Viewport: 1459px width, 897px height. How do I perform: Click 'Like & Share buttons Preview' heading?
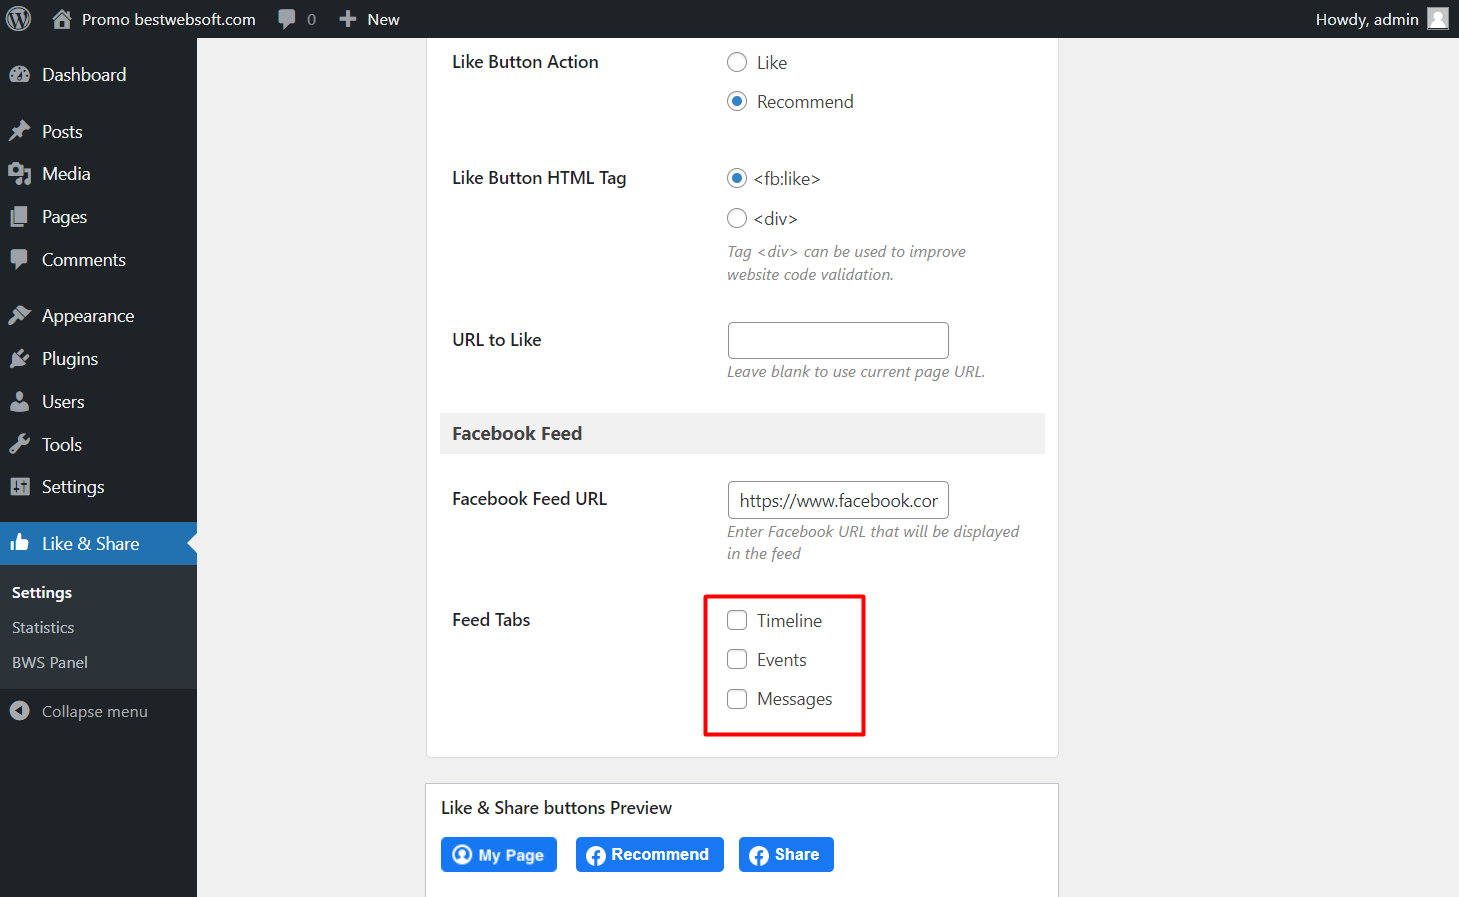tap(556, 808)
